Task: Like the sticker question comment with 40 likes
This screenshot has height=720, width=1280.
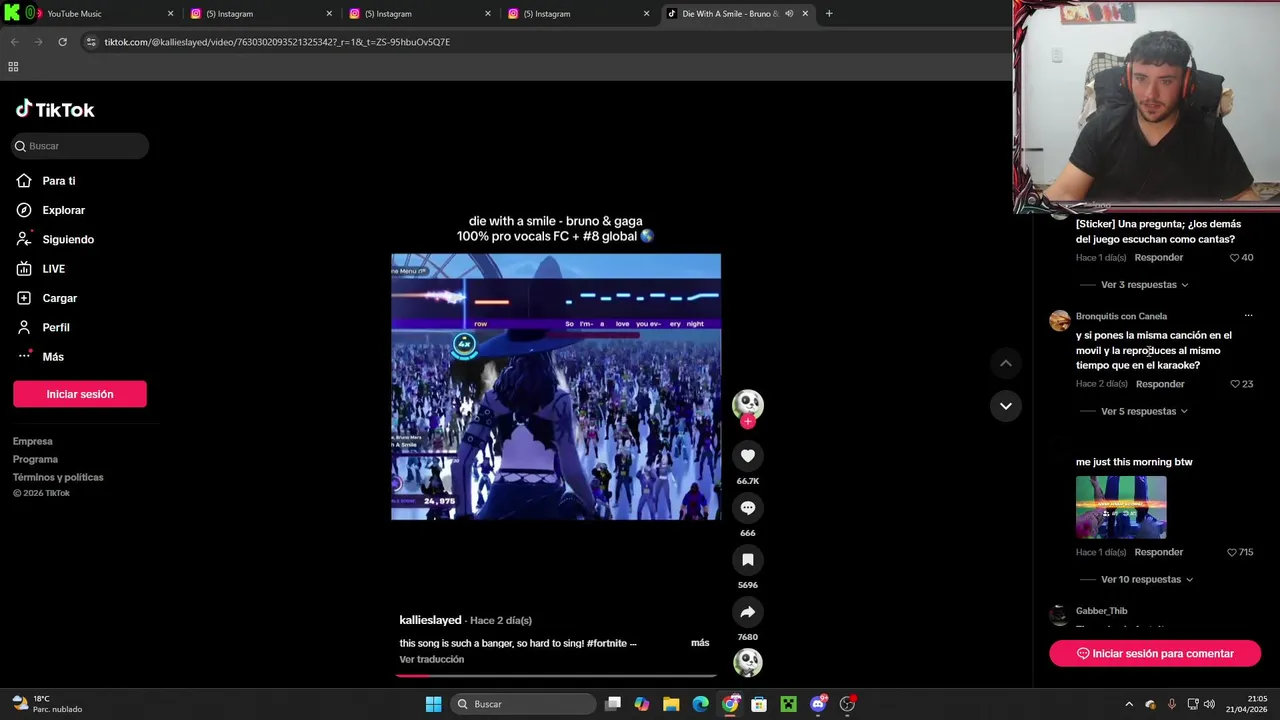Action: (1234, 258)
